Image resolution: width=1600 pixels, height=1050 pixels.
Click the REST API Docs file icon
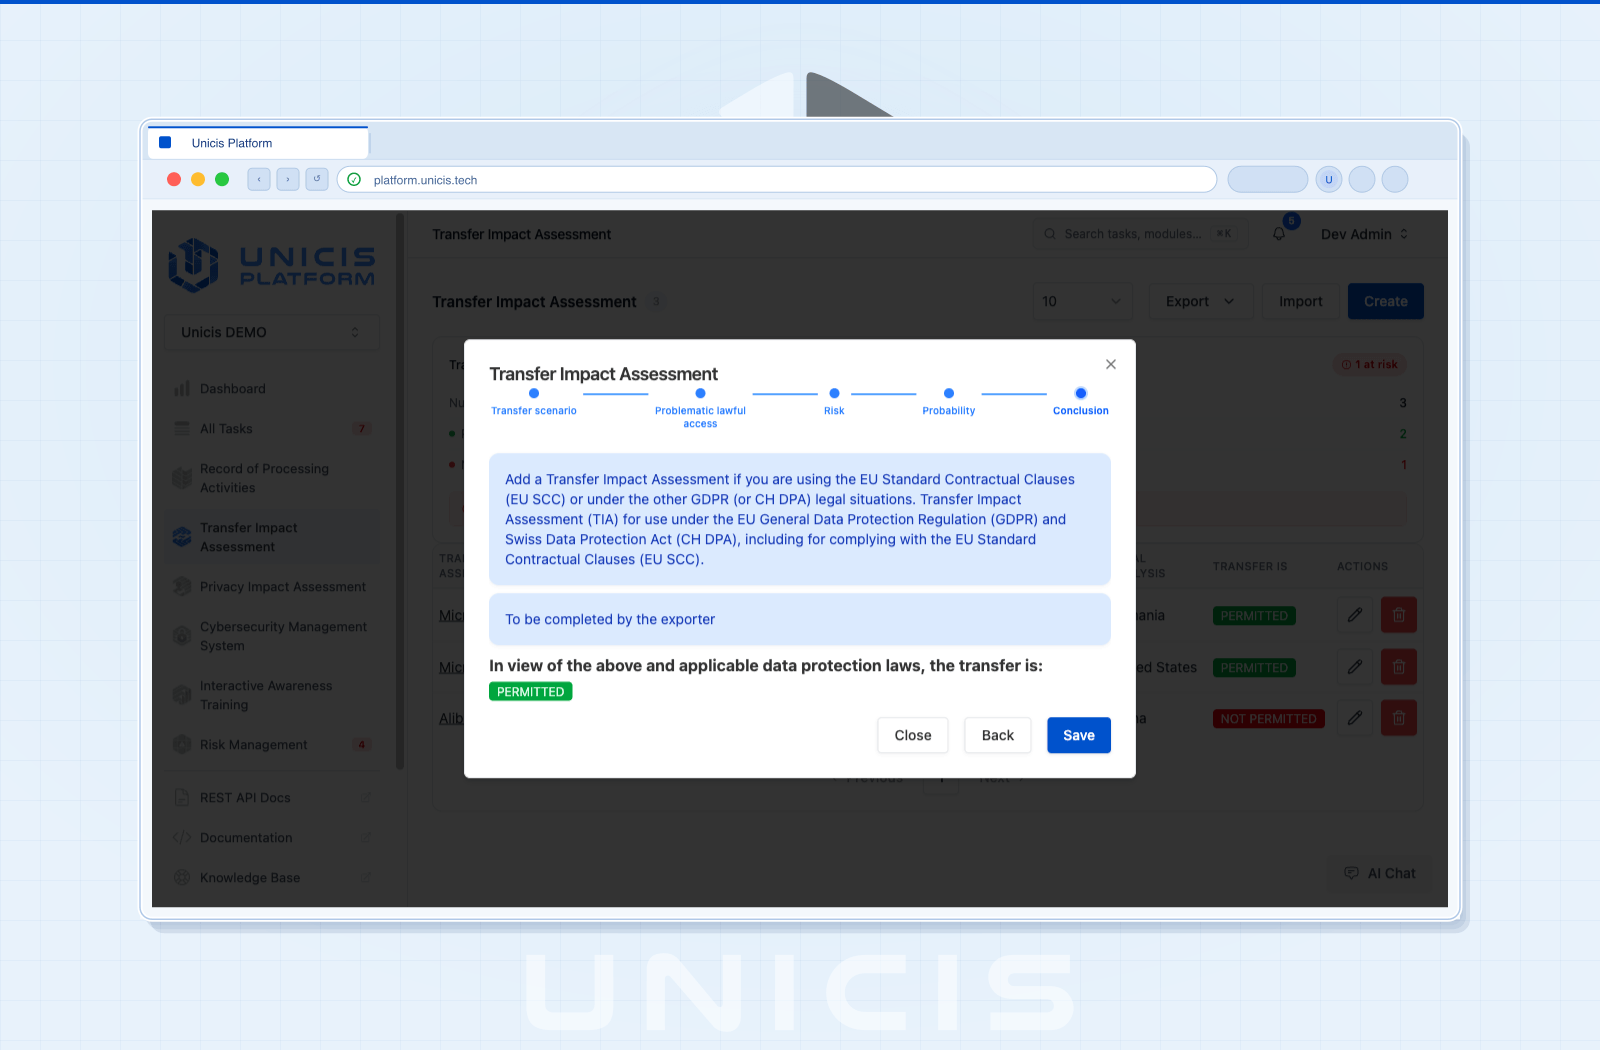182,797
